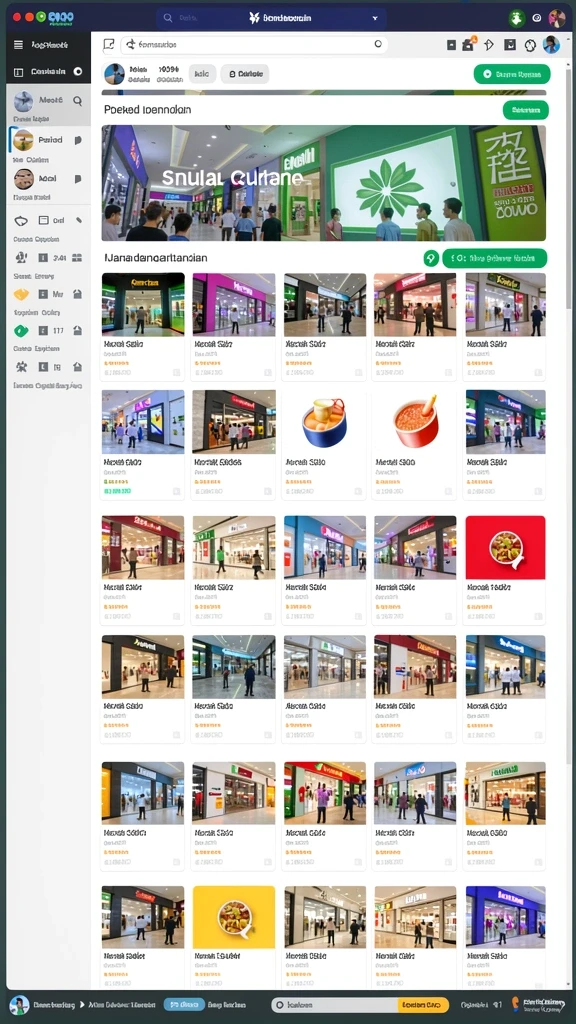Click the pencil edit icon in the sidebar
This screenshot has height=1024, width=576.
[x=78, y=221]
